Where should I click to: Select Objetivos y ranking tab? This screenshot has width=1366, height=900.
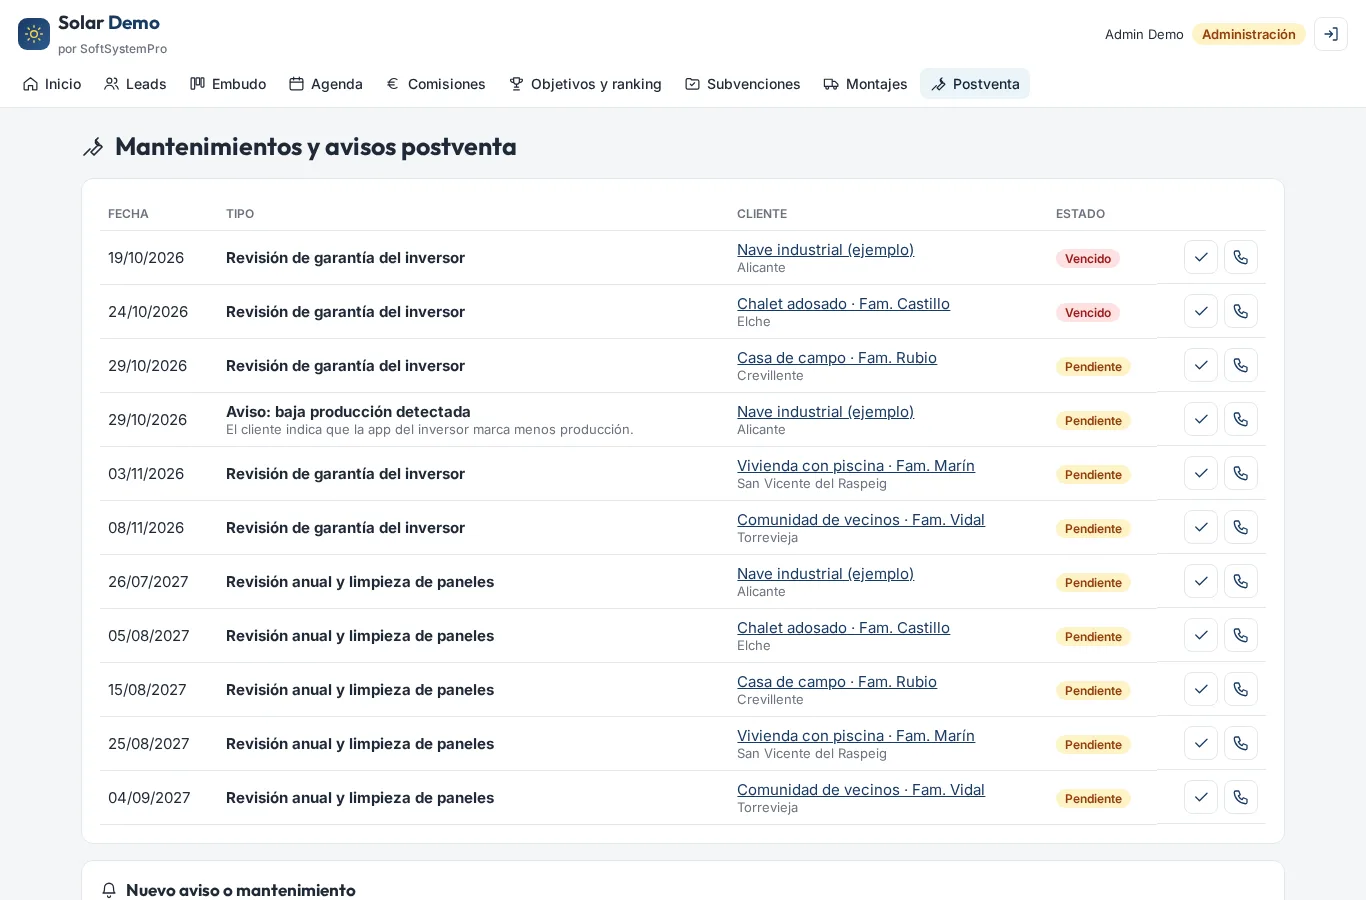coord(585,84)
